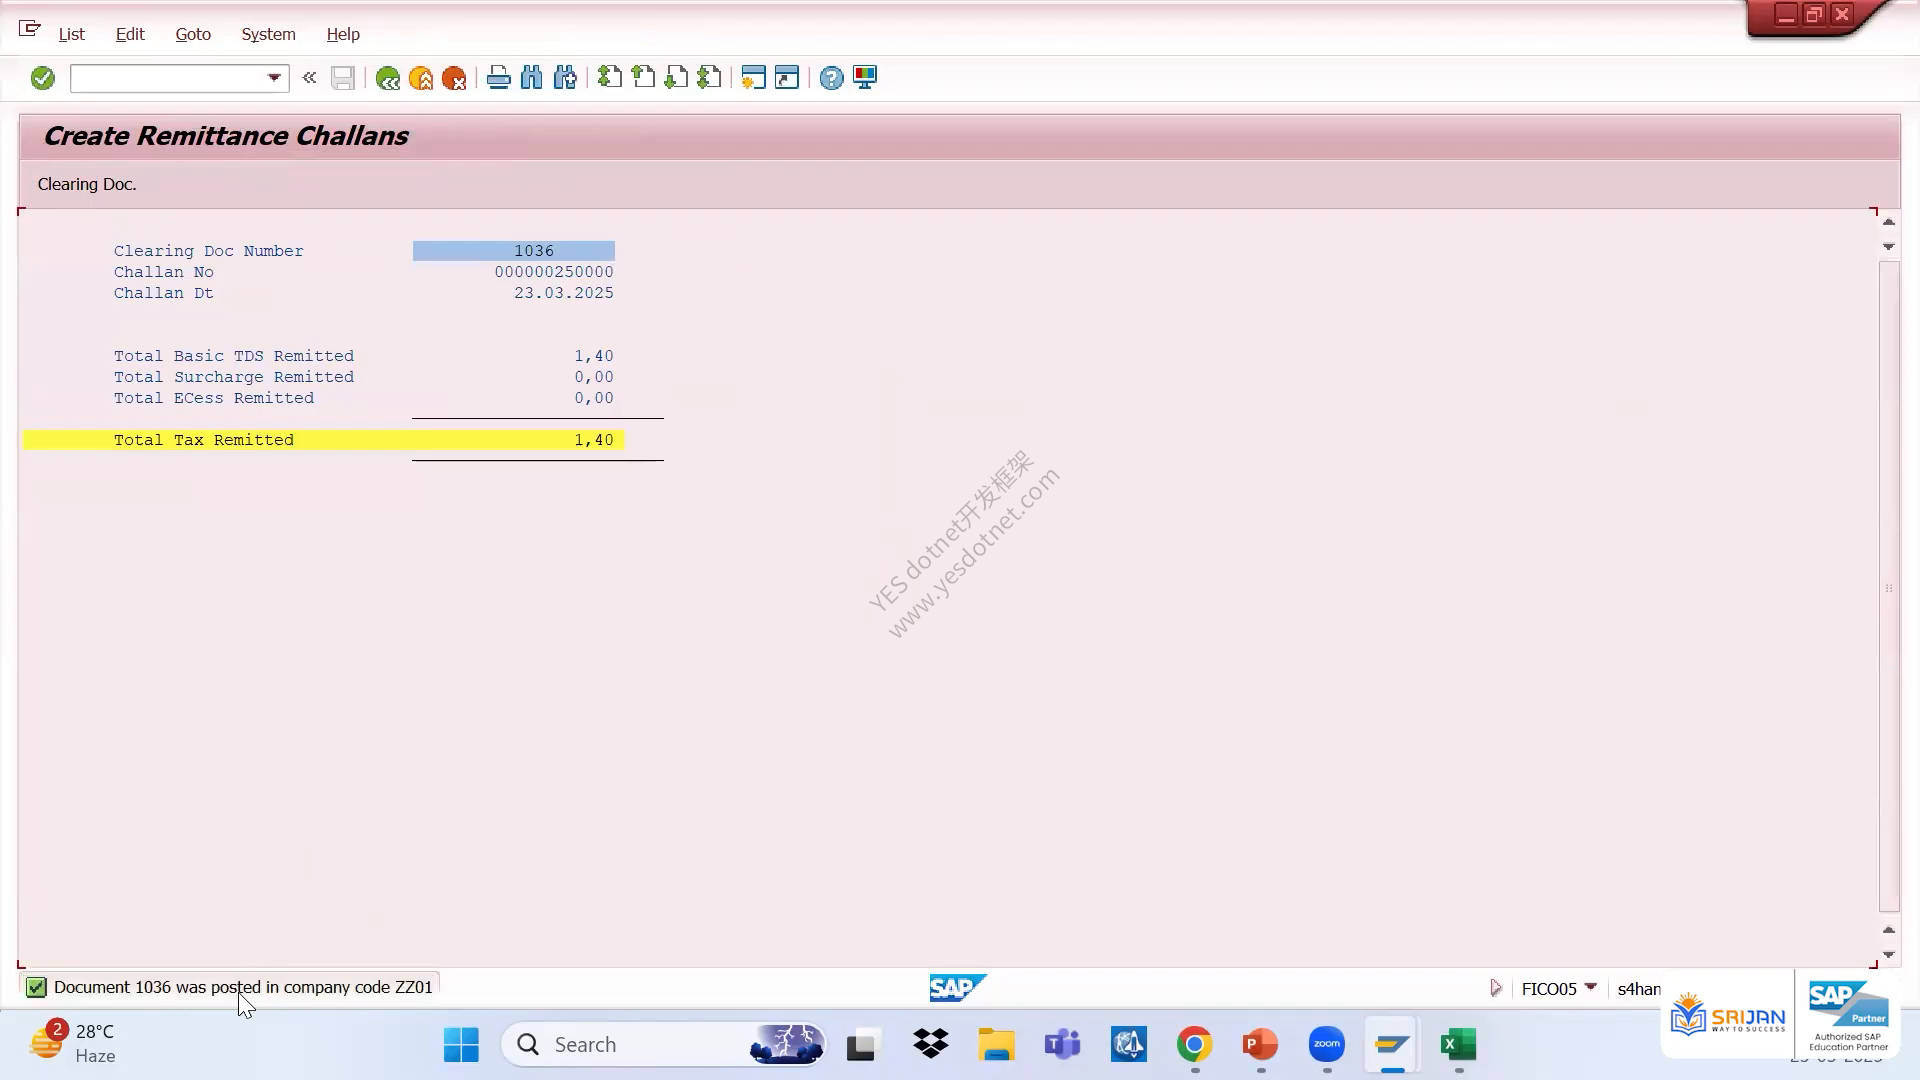Open the command field dropdown arrow
This screenshot has height=1080, width=1920.
point(273,78)
